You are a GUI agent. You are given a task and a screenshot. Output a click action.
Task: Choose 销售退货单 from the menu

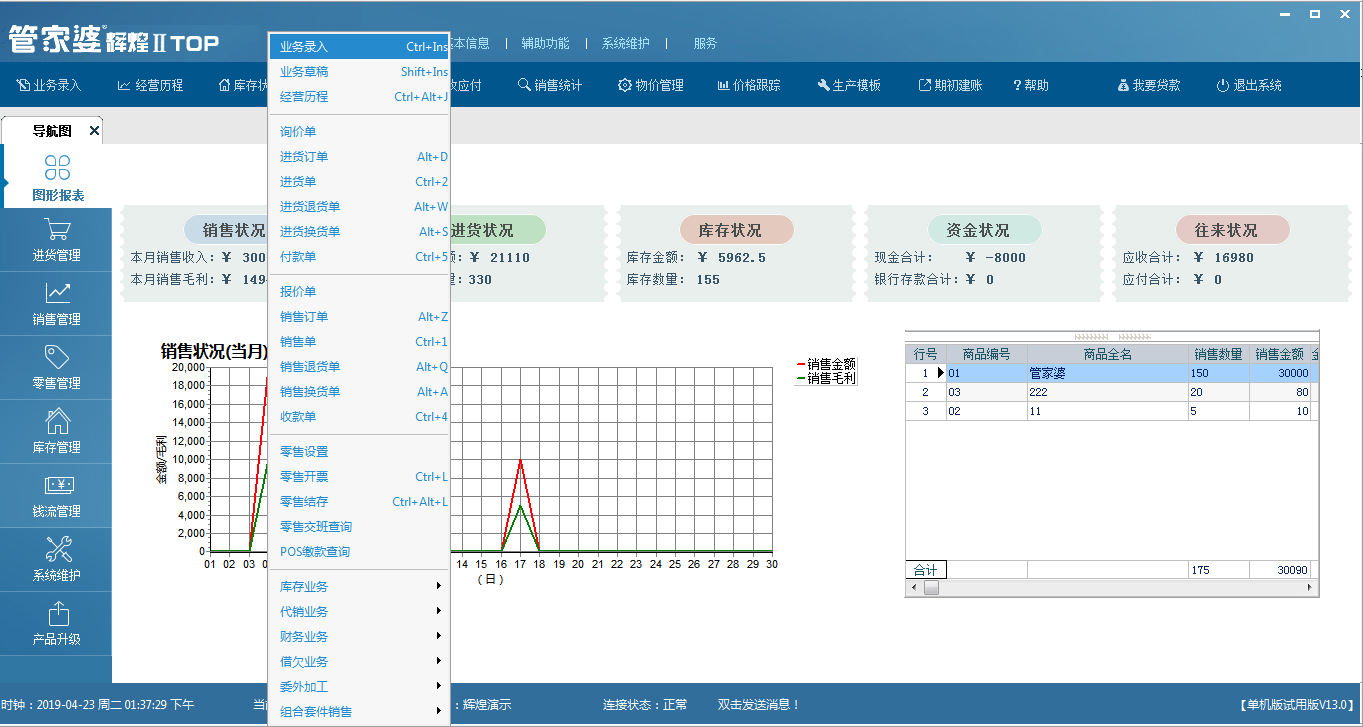click(x=360, y=367)
